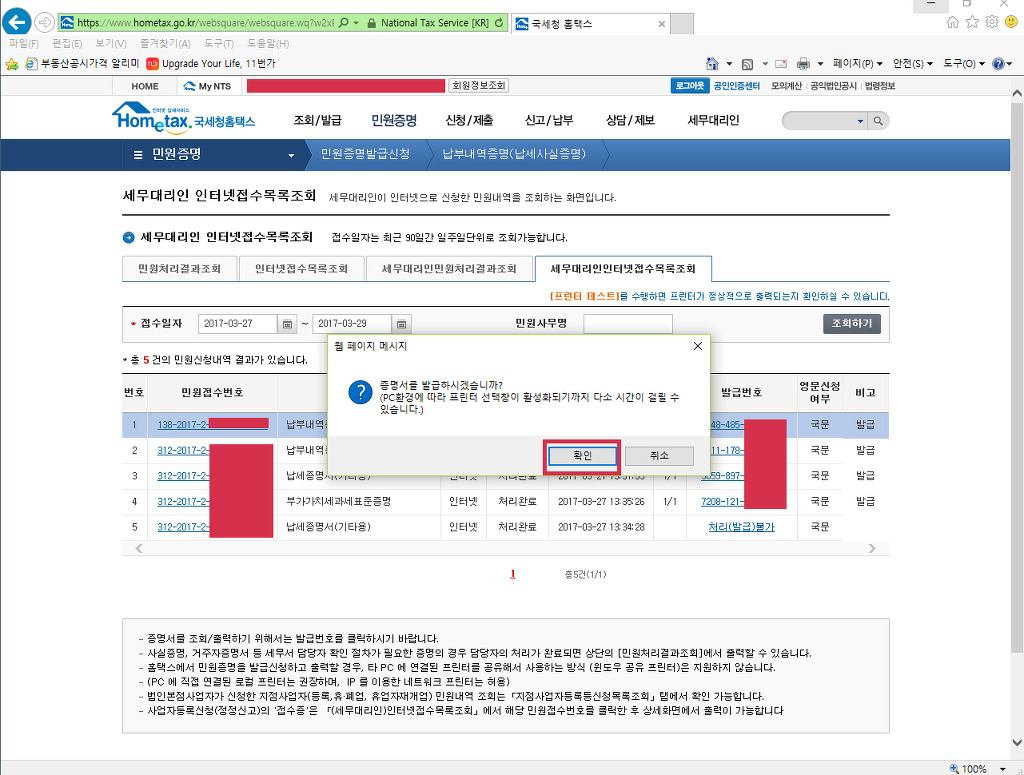Click the command bar home icon

[712, 63]
